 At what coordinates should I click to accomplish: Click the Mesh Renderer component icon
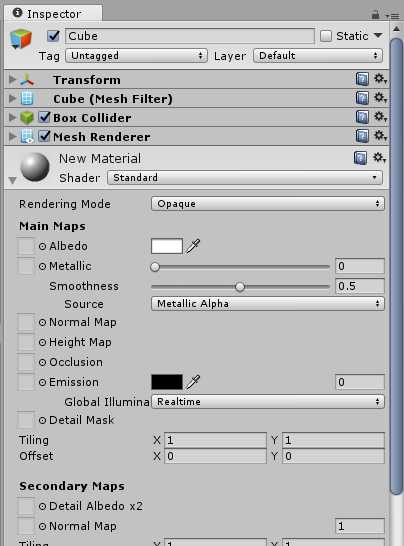point(27,136)
